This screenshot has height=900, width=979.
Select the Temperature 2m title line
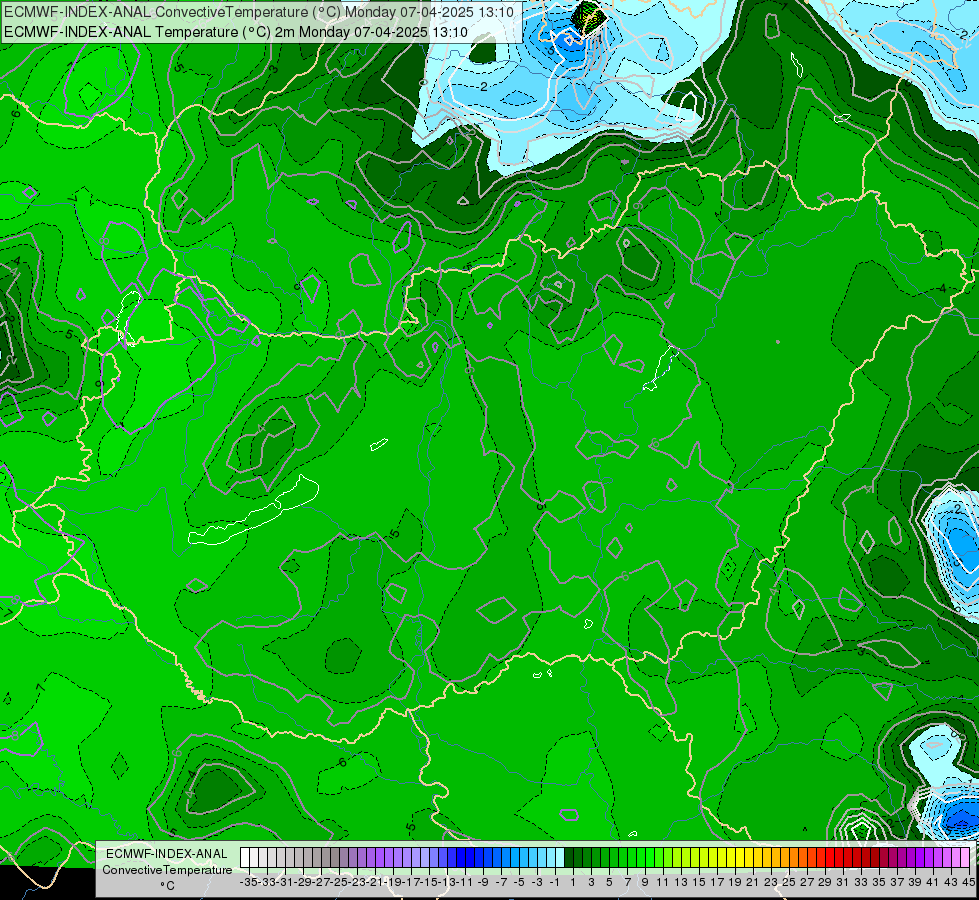click(x=236, y=32)
